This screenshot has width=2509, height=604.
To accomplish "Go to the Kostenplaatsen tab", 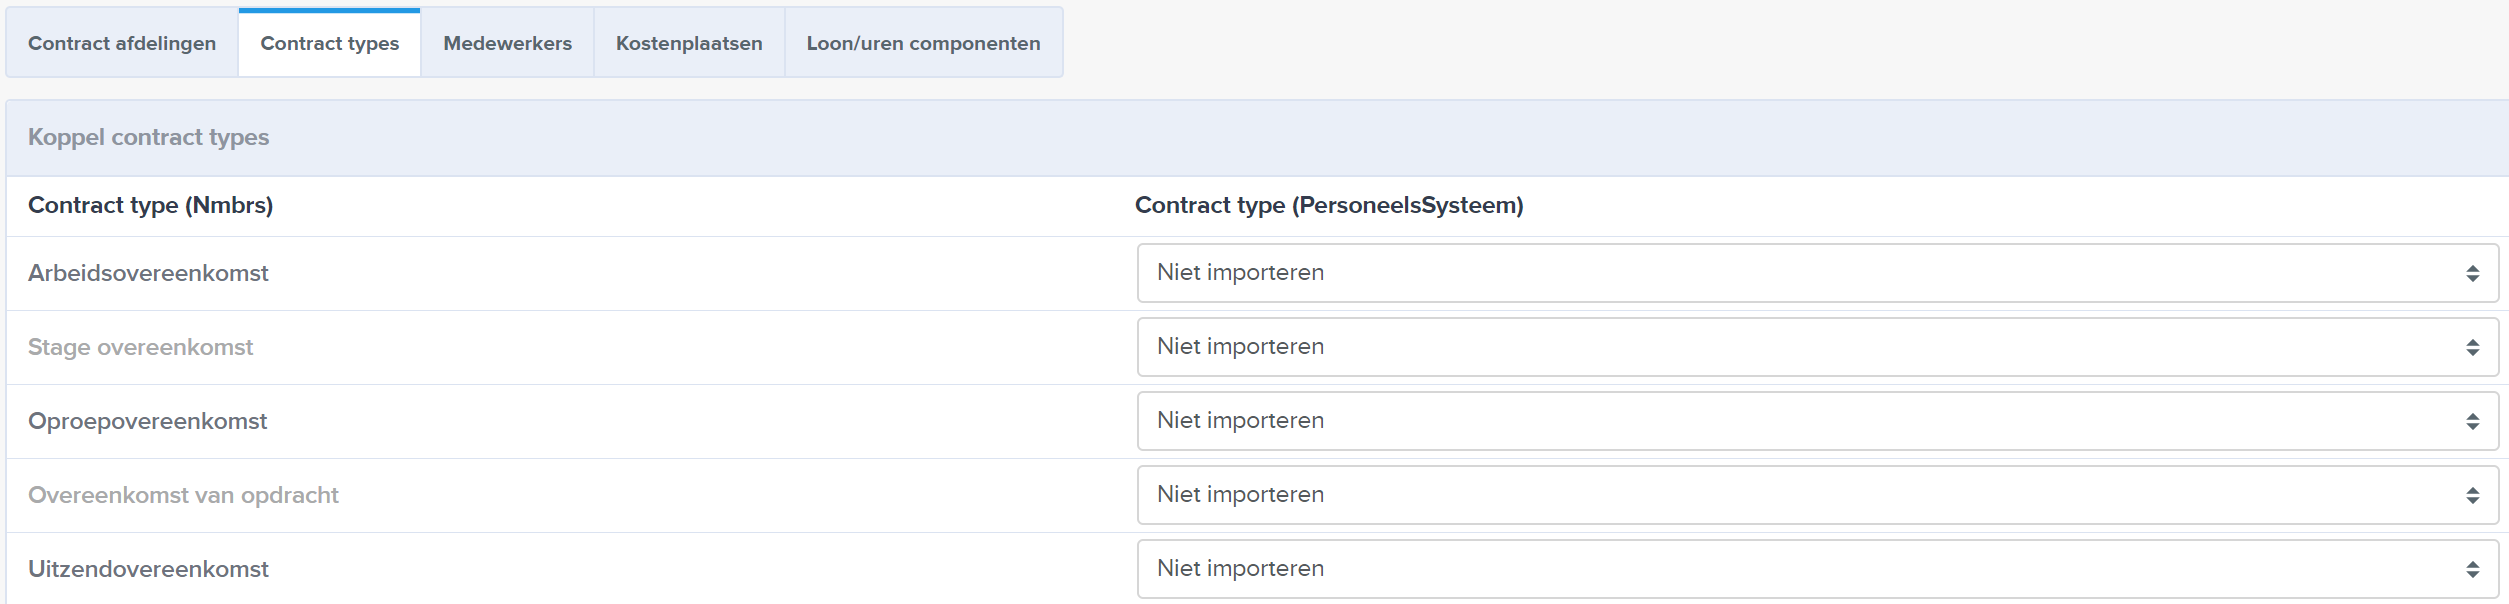I will pos(689,43).
